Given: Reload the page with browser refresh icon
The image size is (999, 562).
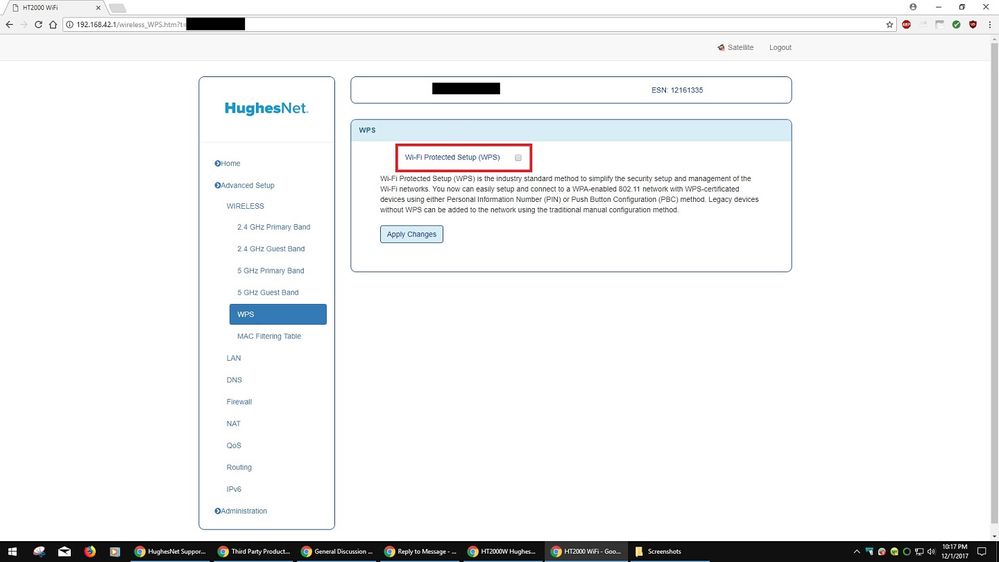Looking at the screenshot, I should (39, 24).
